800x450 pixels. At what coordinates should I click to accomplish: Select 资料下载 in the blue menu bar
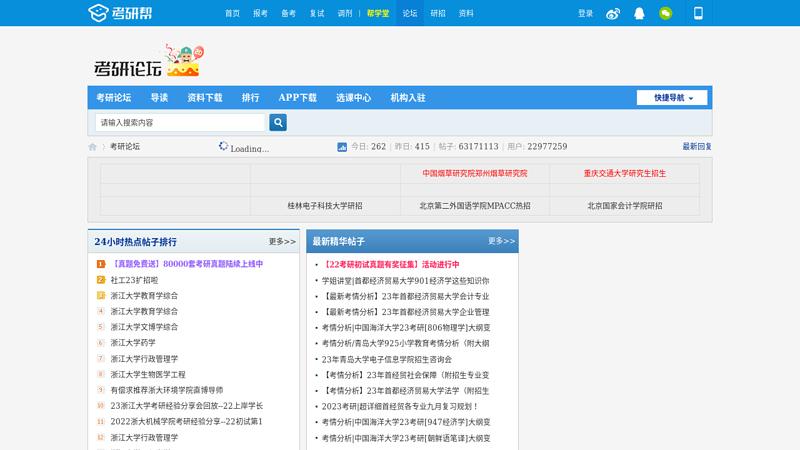tap(205, 97)
